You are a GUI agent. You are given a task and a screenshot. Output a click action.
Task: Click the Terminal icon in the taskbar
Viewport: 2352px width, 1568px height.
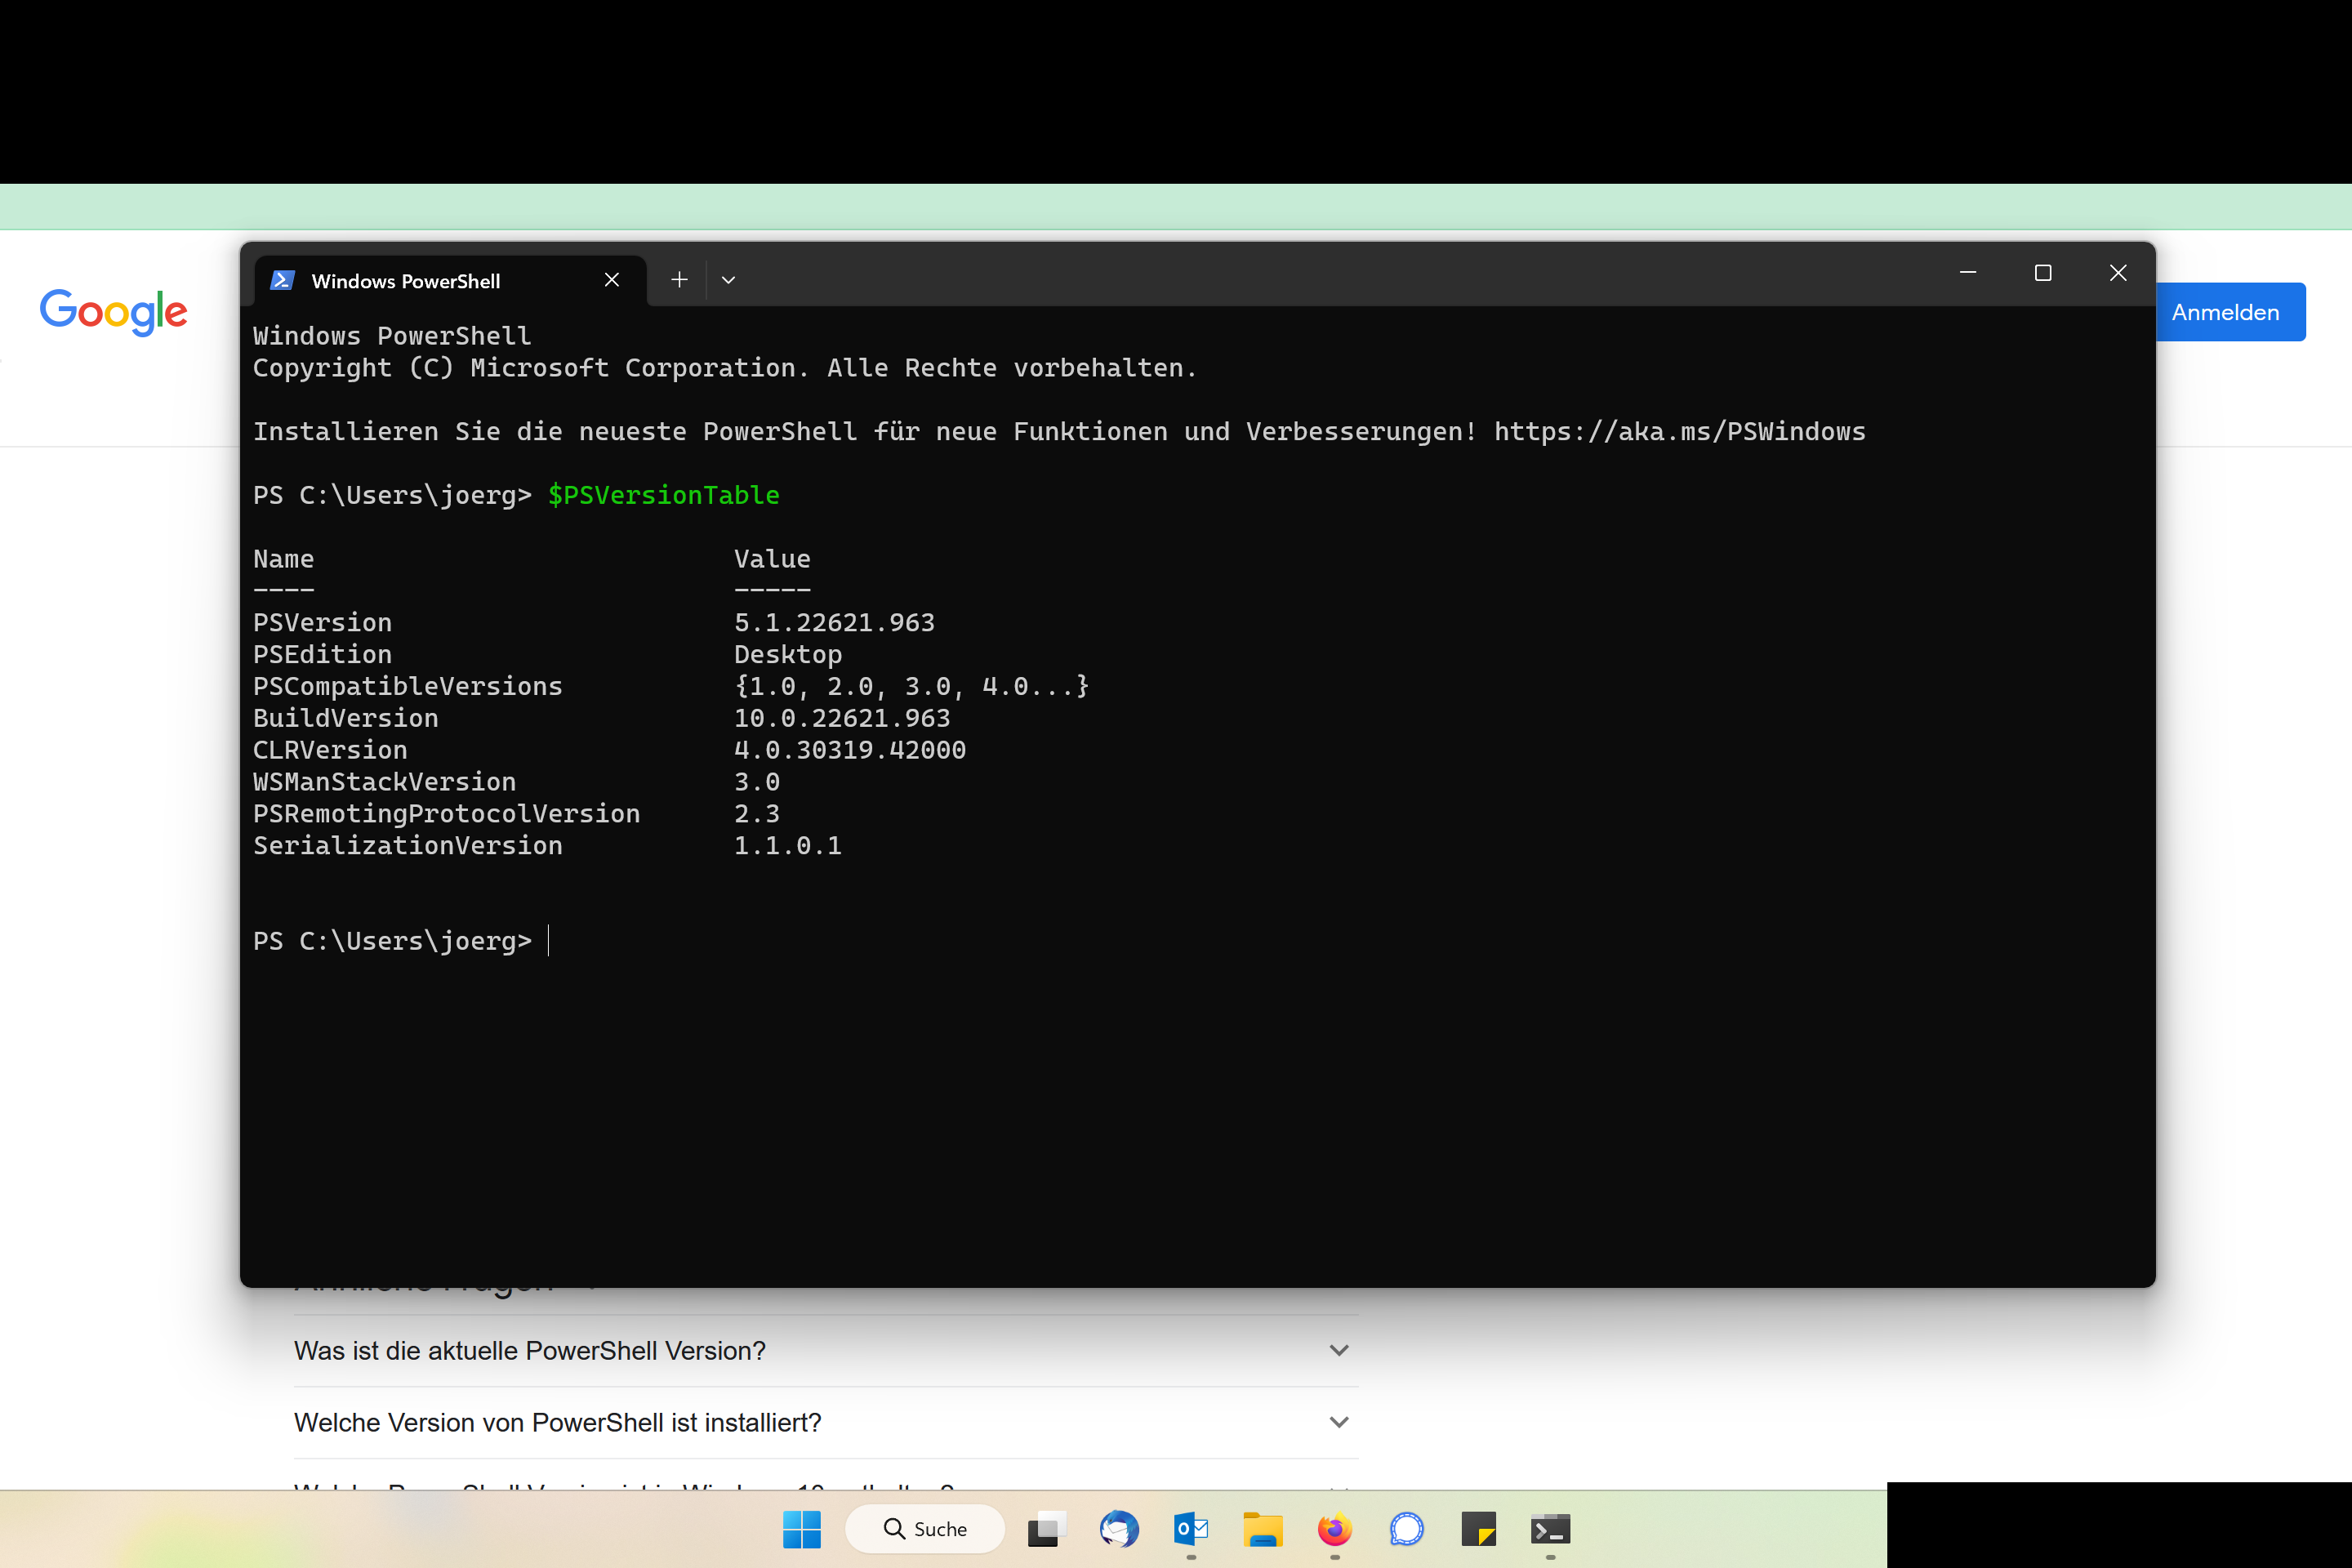[x=1551, y=1529]
